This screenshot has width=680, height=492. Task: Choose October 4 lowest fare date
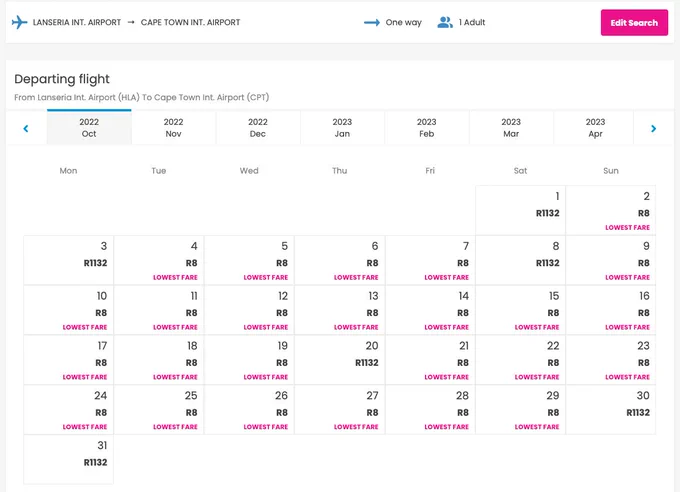(x=159, y=260)
